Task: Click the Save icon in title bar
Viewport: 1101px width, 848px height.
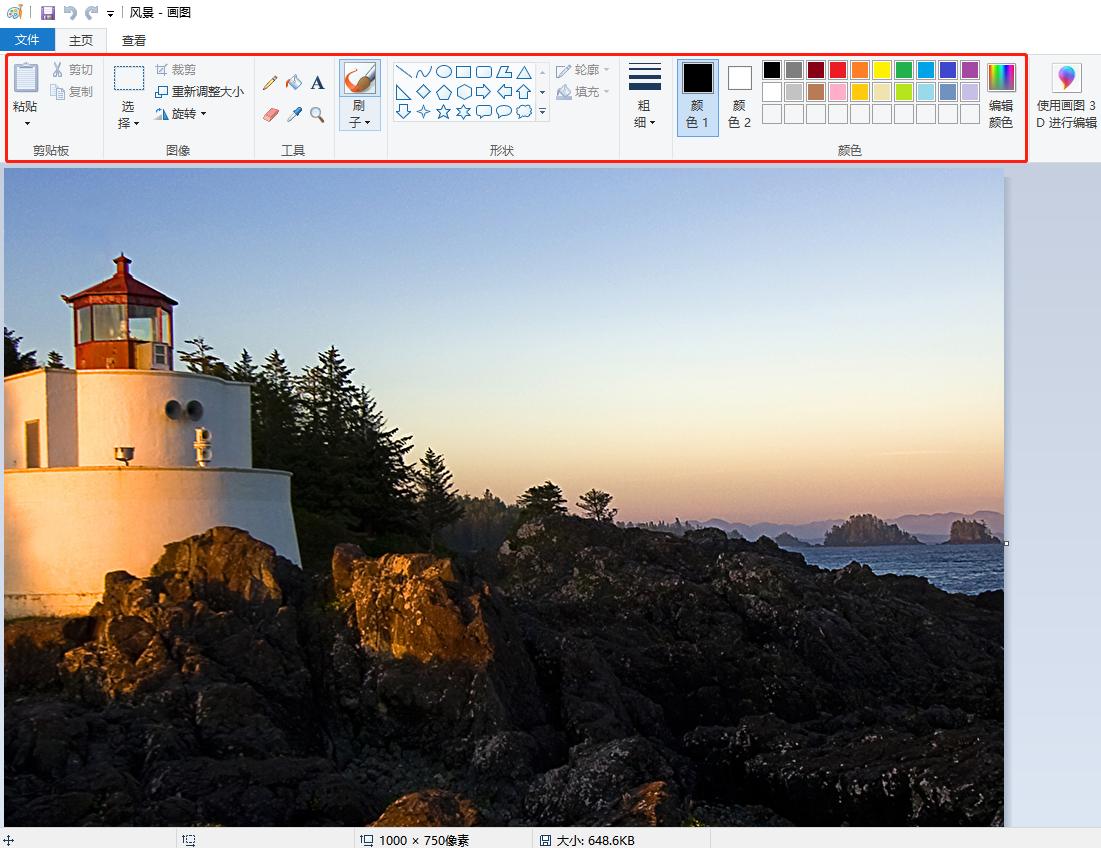Action: pyautogui.click(x=48, y=13)
